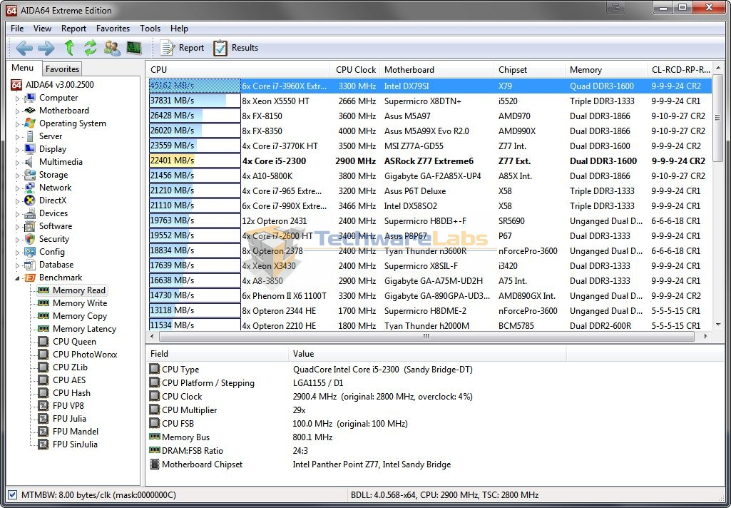731x508 pixels.
Task: Select the 8x Xeon X5550 HT result row
Action: coord(430,101)
